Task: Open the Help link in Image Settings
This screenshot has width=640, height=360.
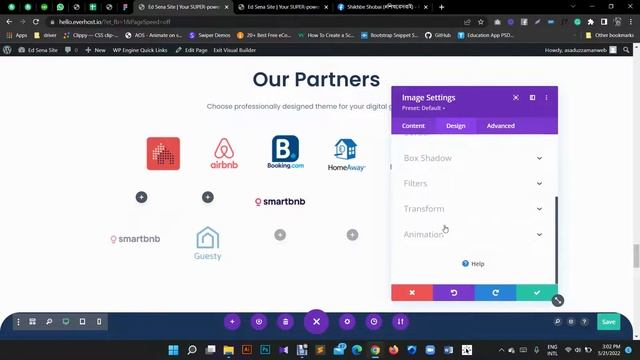Action: 473,264
